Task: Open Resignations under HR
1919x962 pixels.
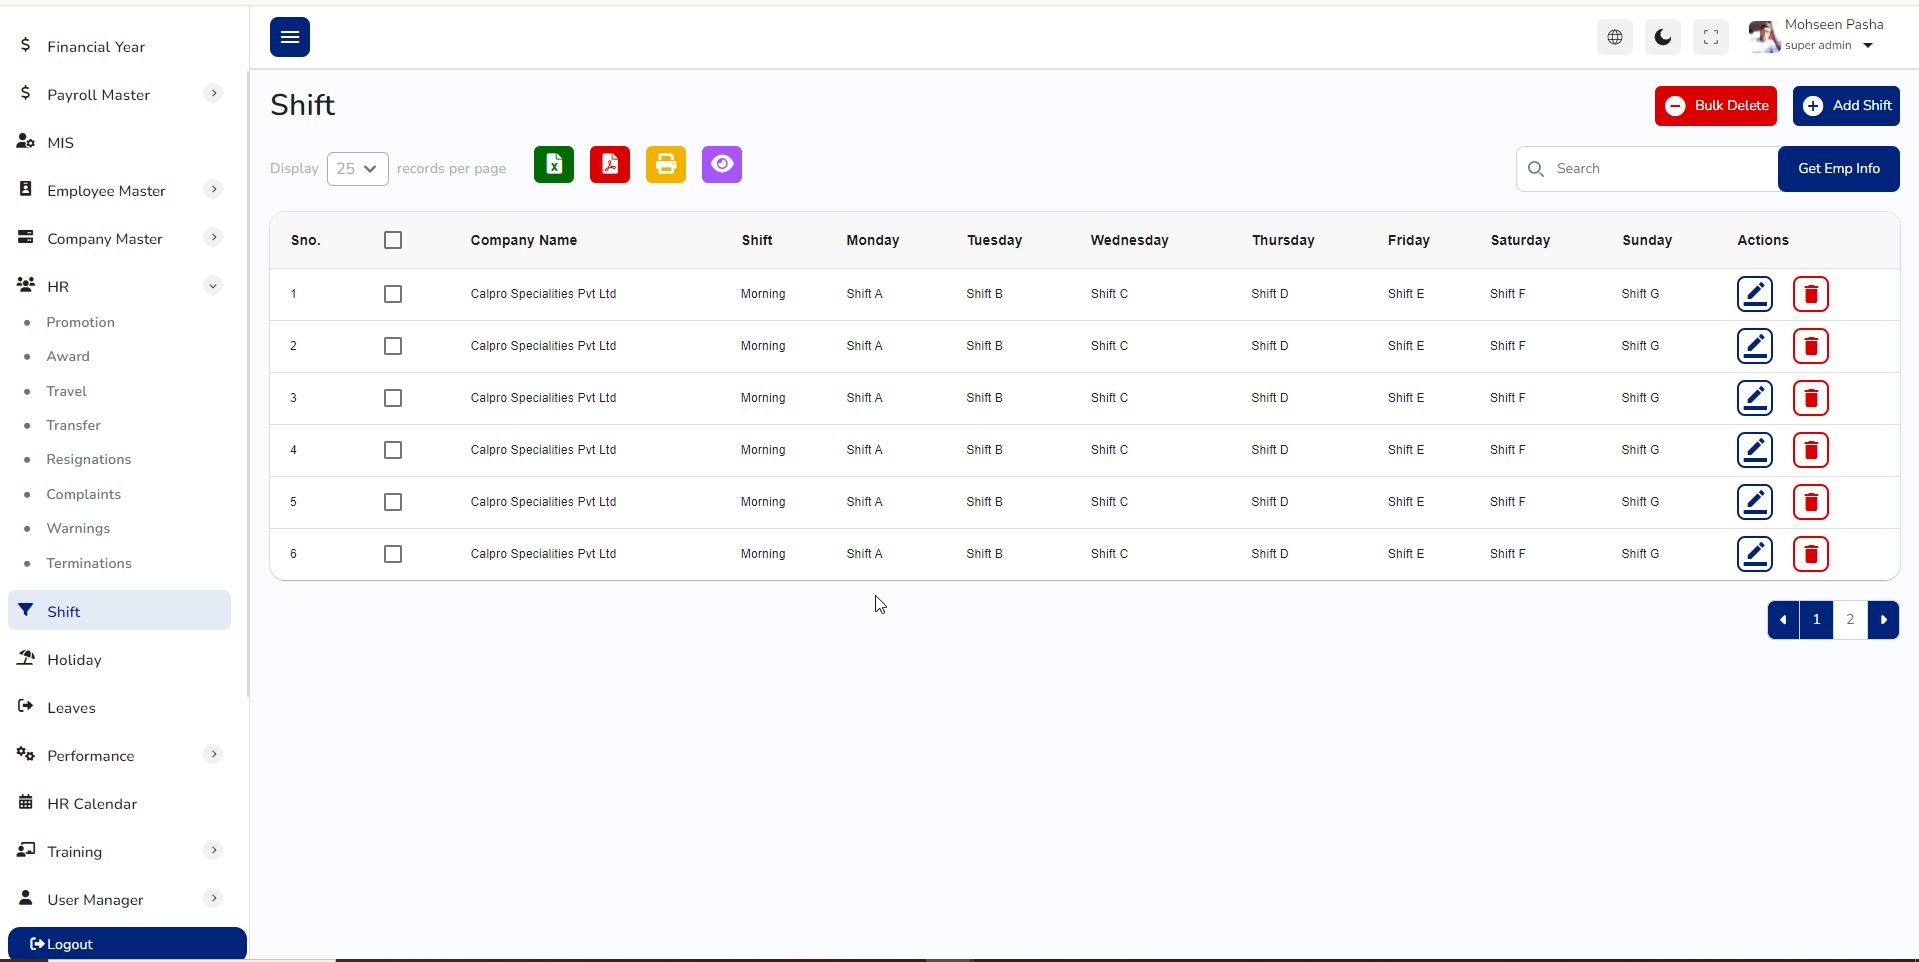Action: click(x=88, y=459)
